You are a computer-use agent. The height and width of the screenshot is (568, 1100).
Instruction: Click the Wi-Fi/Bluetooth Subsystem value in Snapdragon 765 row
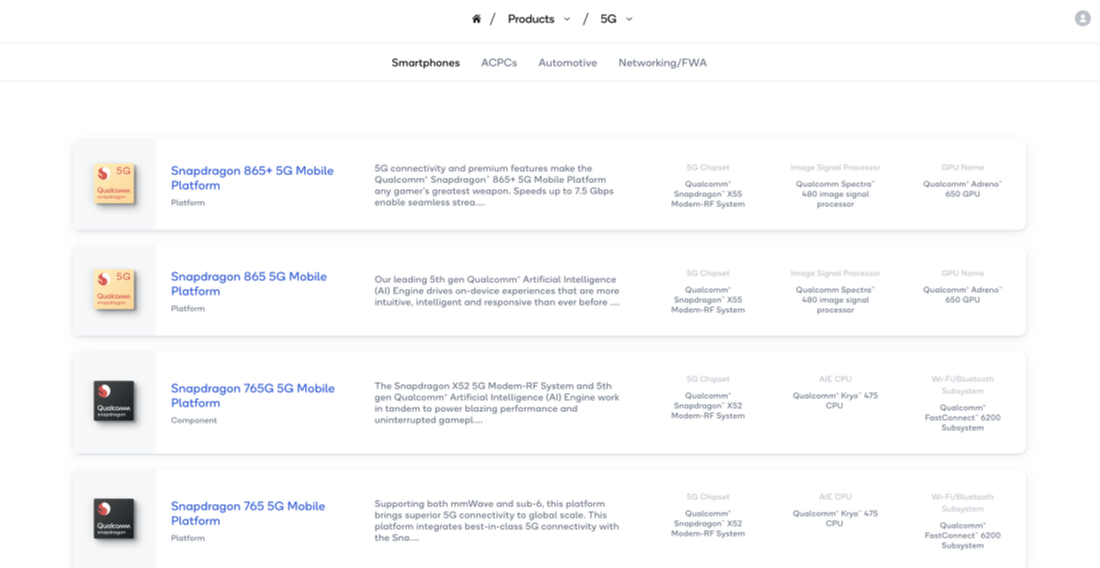(x=962, y=535)
